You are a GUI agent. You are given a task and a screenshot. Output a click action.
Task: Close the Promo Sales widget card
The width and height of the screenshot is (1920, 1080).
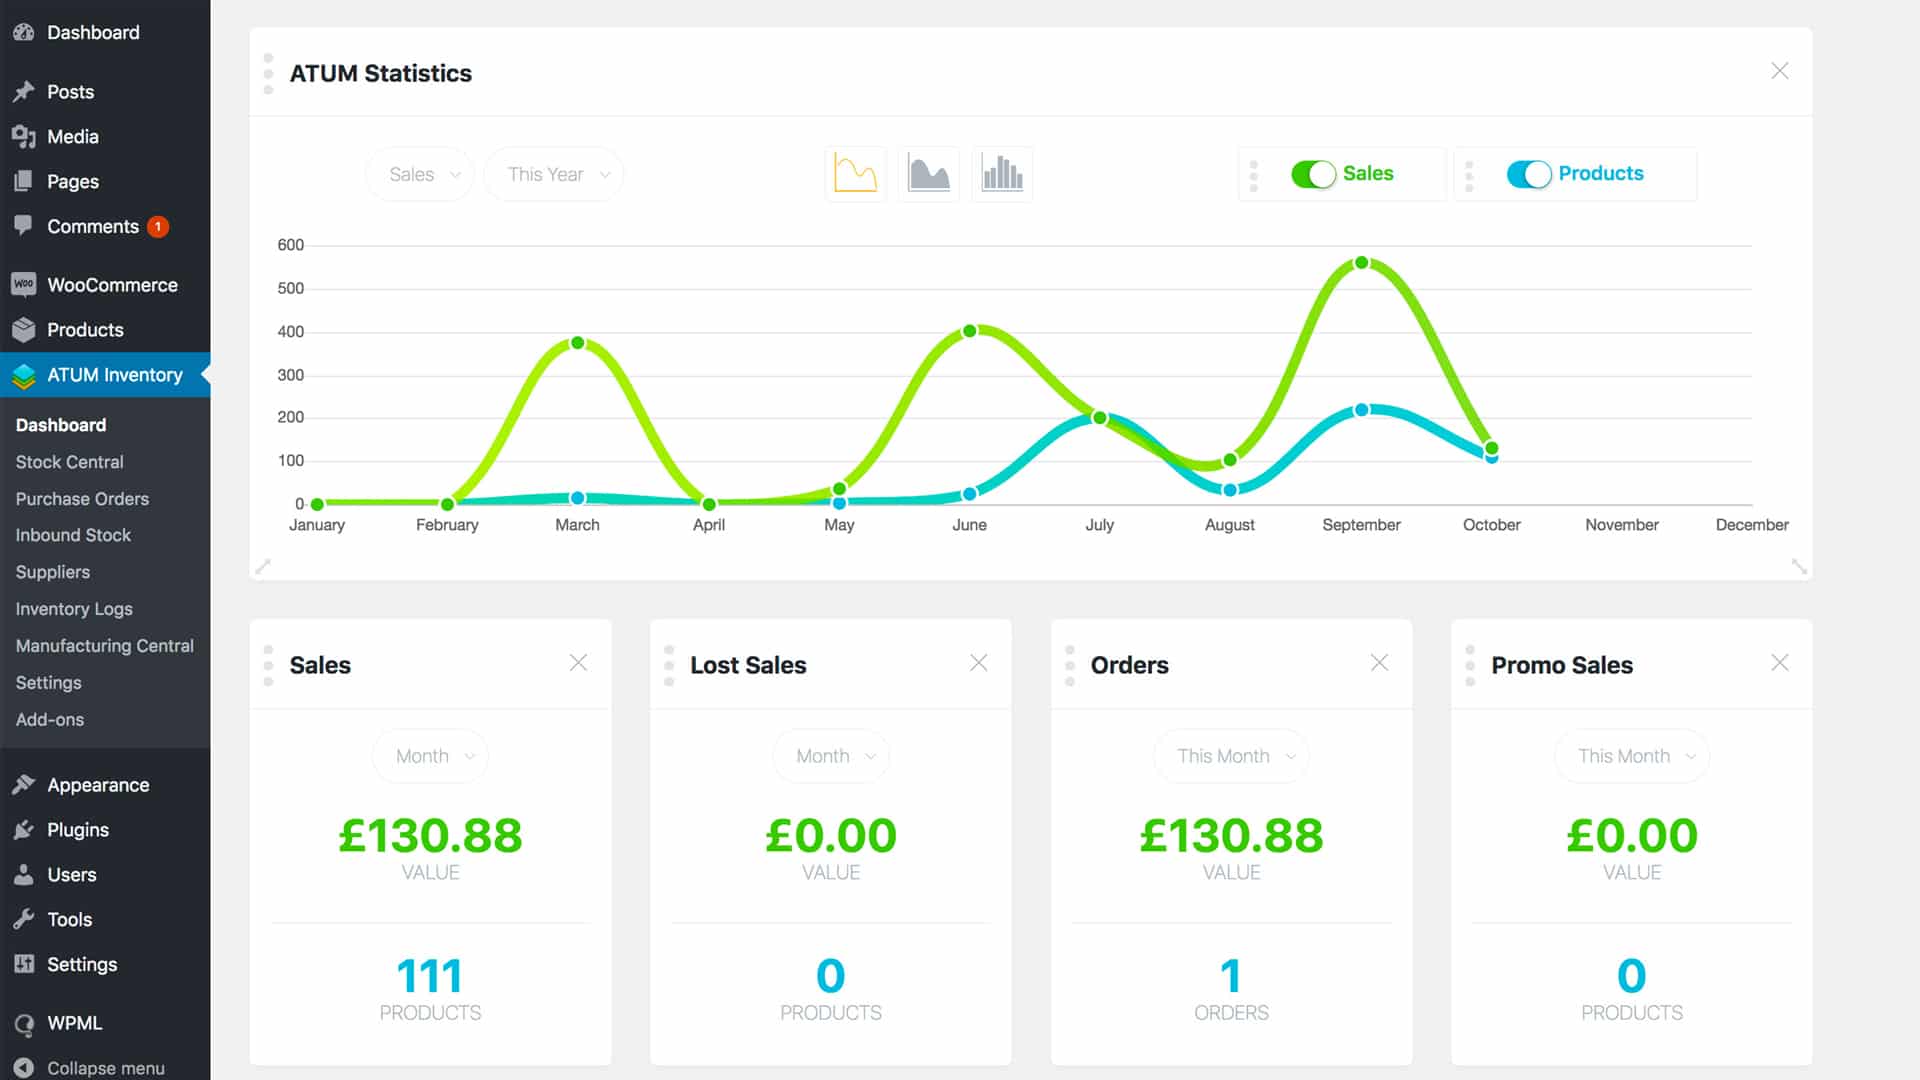coord(1780,663)
